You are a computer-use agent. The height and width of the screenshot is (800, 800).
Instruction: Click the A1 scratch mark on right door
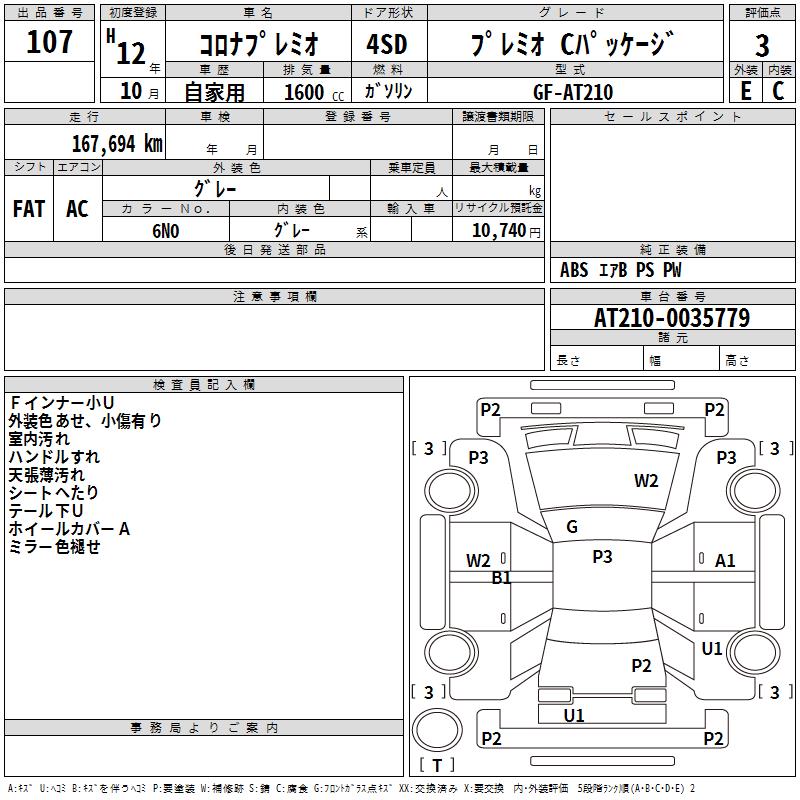(x=724, y=561)
